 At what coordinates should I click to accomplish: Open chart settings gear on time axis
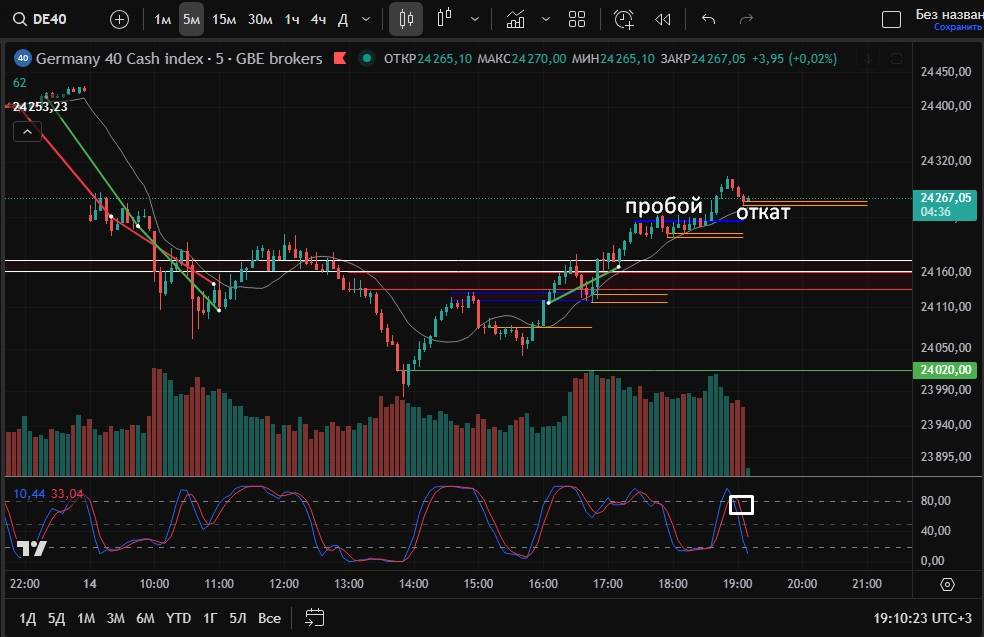click(x=948, y=584)
